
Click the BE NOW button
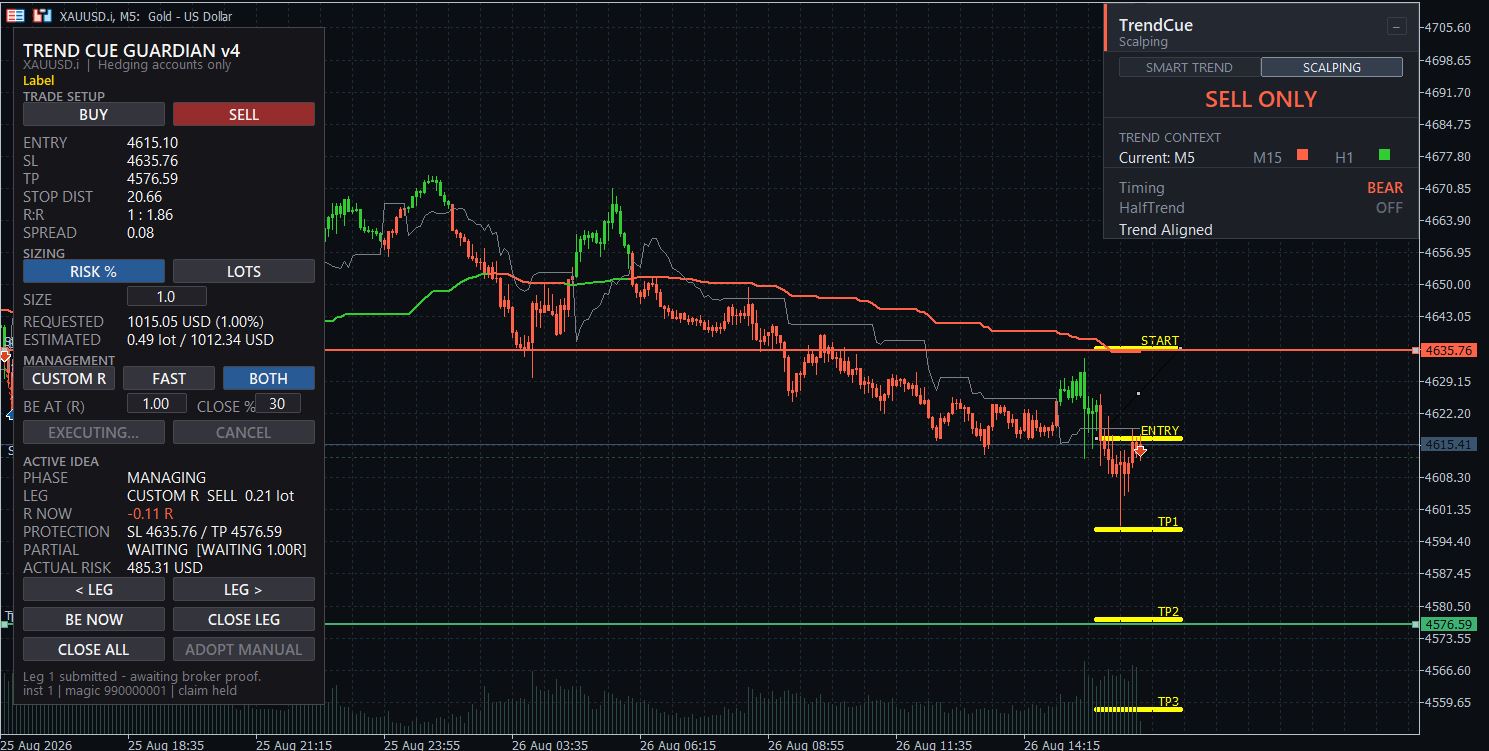[x=93, y=619]
